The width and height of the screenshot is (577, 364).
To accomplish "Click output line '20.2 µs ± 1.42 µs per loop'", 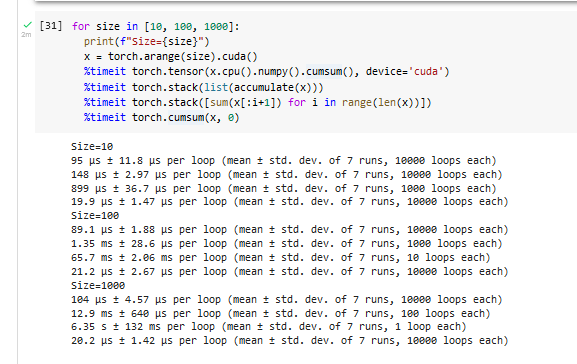I will pos(290,340).
